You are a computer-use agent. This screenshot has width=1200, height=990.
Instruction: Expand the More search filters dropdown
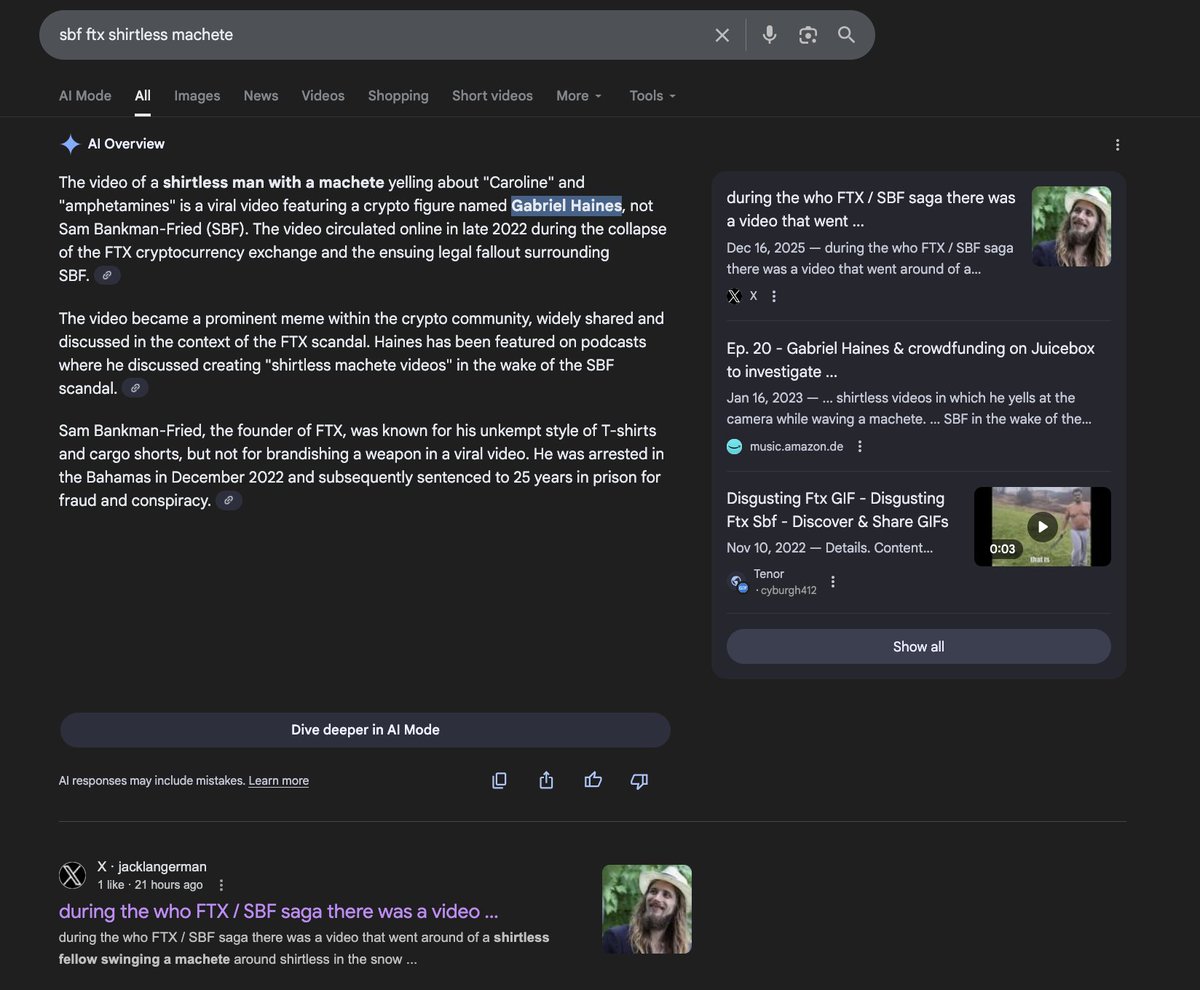point(579,96)
